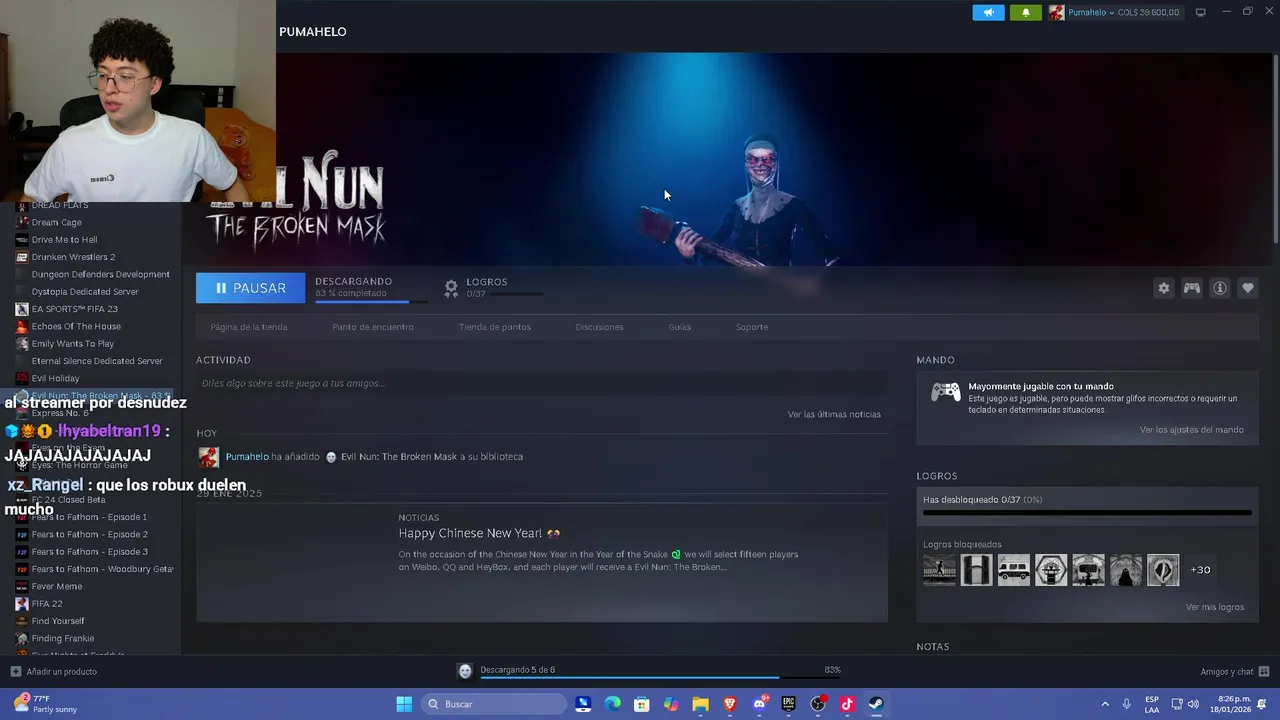The width and height of the screenshot is (1280, 720).
Task: Open Windows Start button
Action: click(x=404, y=704)
